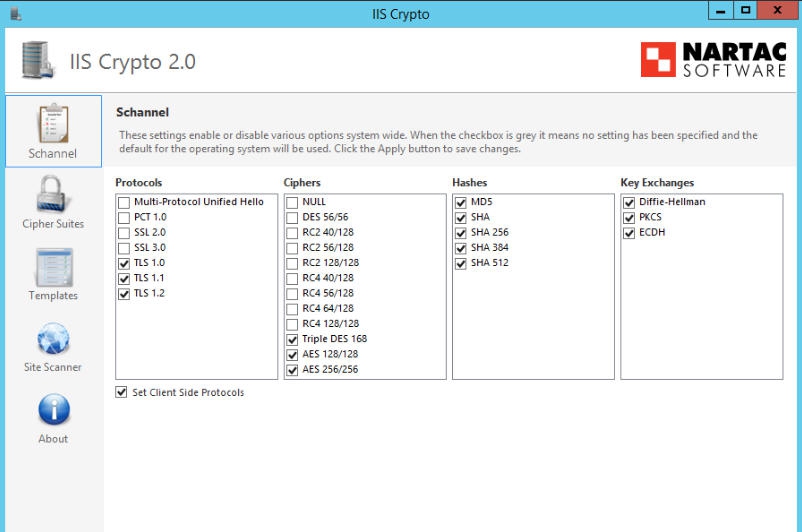This screenshot has width=802, height=532.
Task: Switch to Cipher Suites tab label
Action: click(x=53, y=224)
